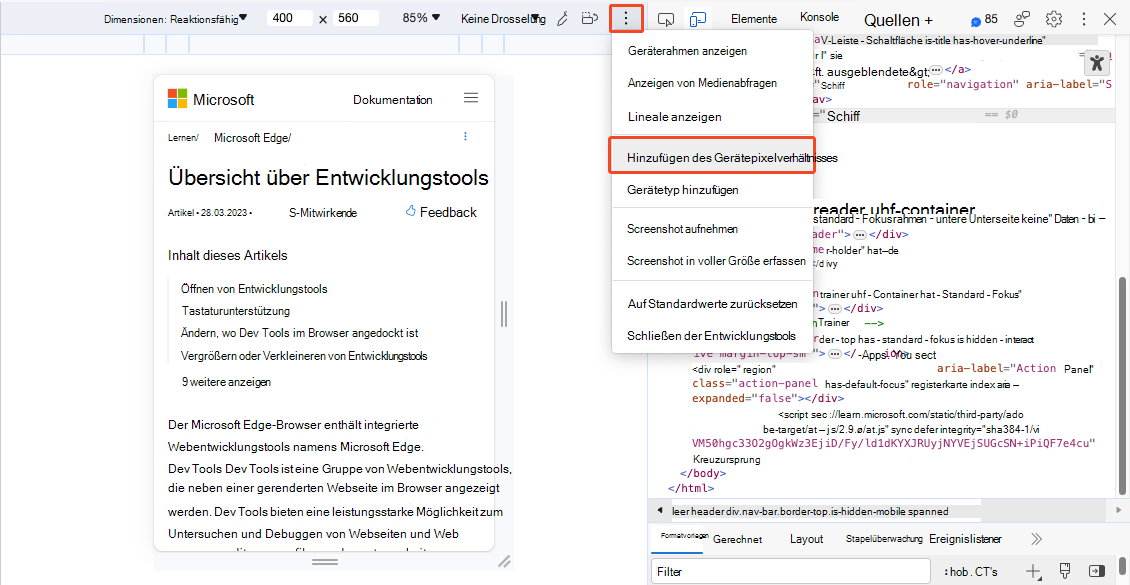Expand hidden tabs with double chevron
The width and height of the screenshot is (1130, 585).
coord(1035,538)
